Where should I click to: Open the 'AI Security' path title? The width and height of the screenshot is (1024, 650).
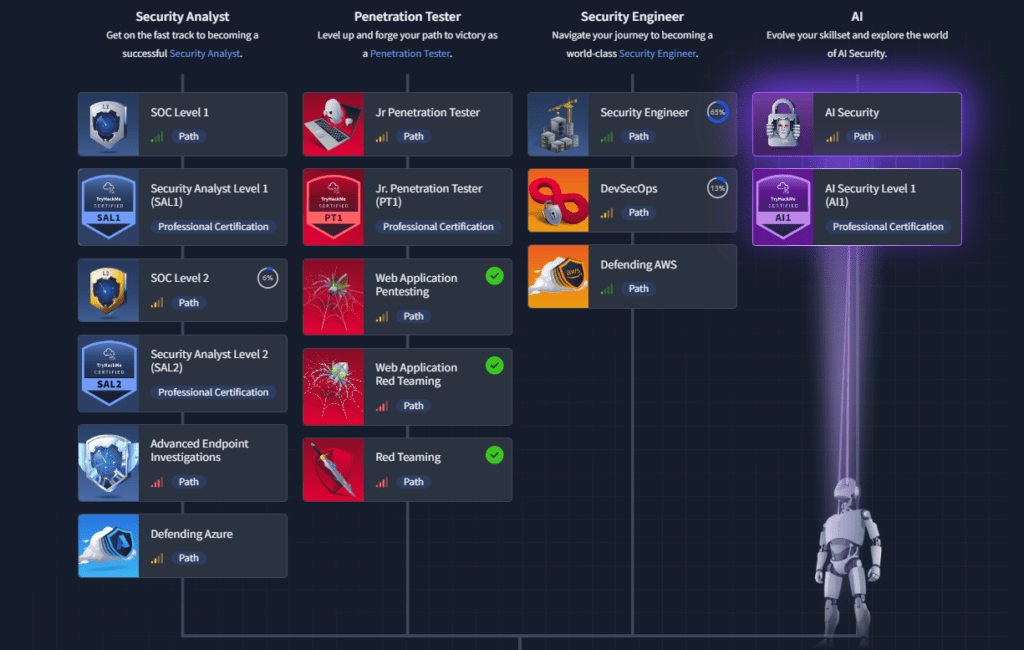(x=852, y=112)
